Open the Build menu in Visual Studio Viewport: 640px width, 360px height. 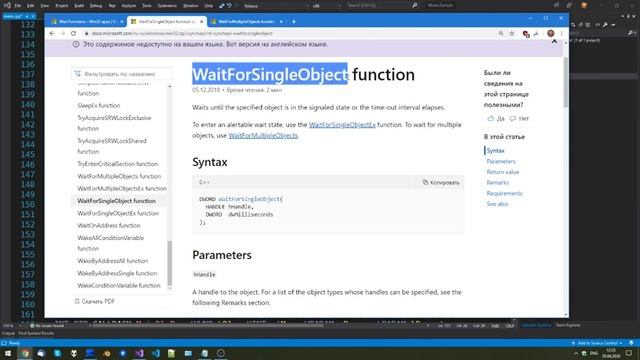(79, 6)
